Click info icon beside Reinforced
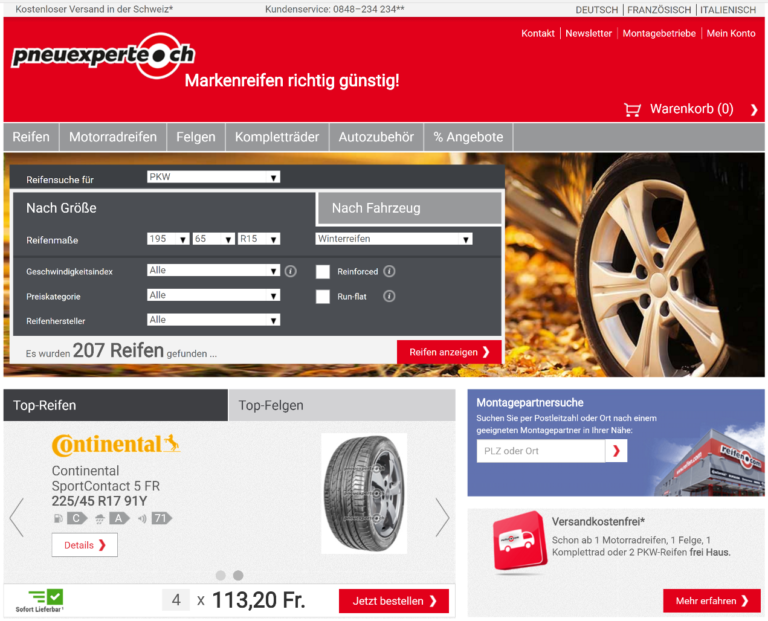Viewport: 768px width, 621px height. (x=389, y=271)
